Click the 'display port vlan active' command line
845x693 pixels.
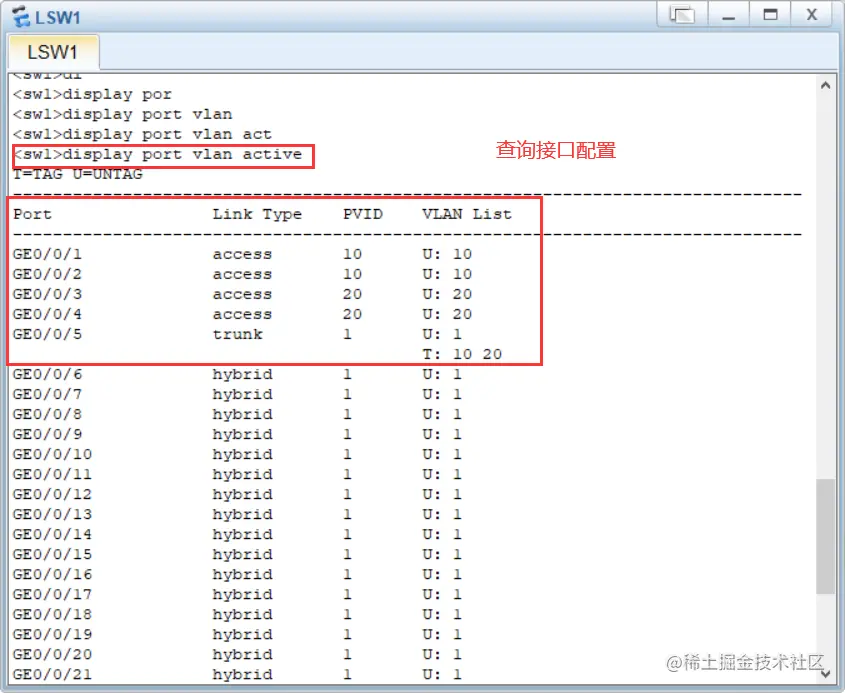(x=157, y=155)
